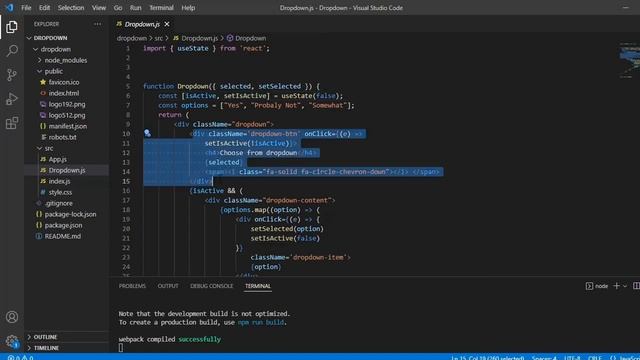Image resolution: width=640 pixels, height=360 pixels.
Task: Open index.js file
Action: coord(59,181)
